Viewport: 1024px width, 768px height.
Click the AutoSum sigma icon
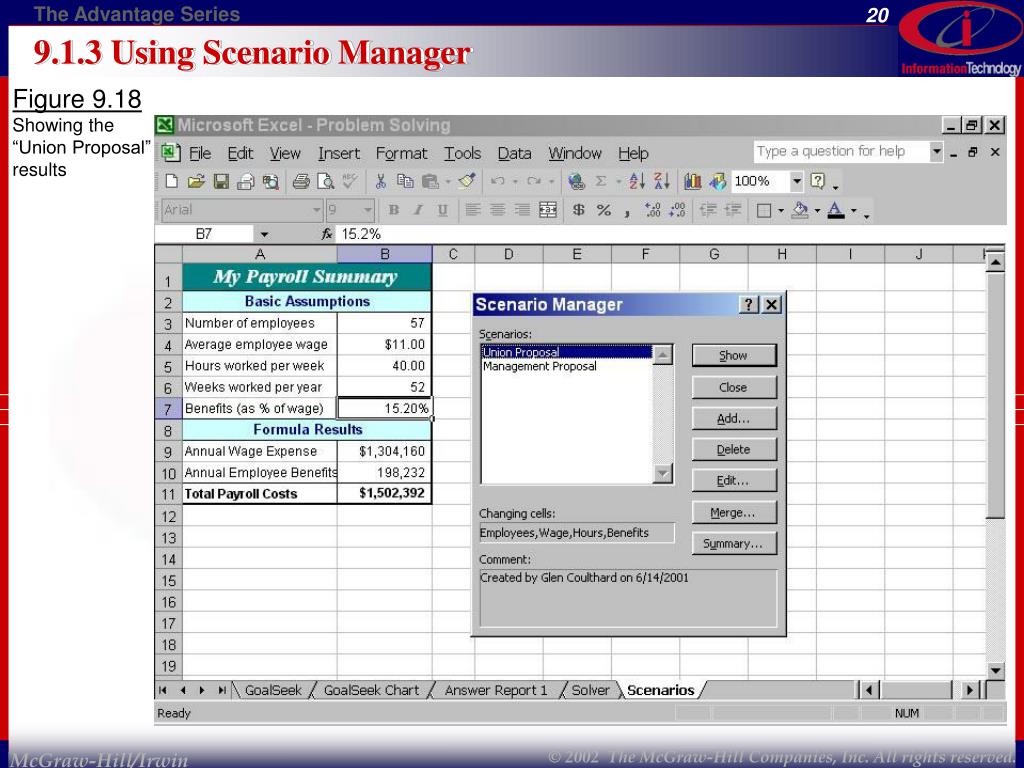pyautogui.click(x=601, y=182)
